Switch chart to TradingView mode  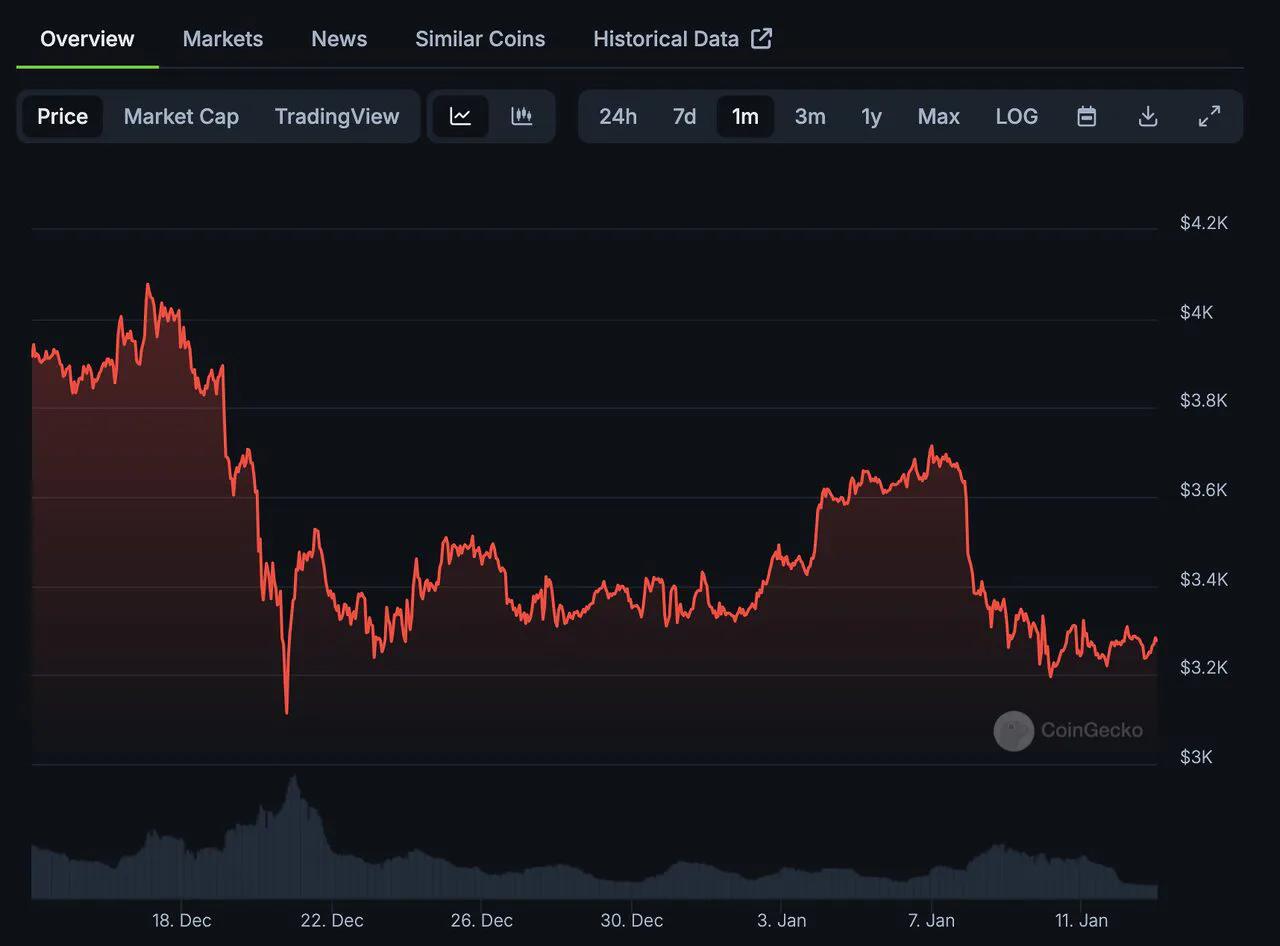[337, 116]
